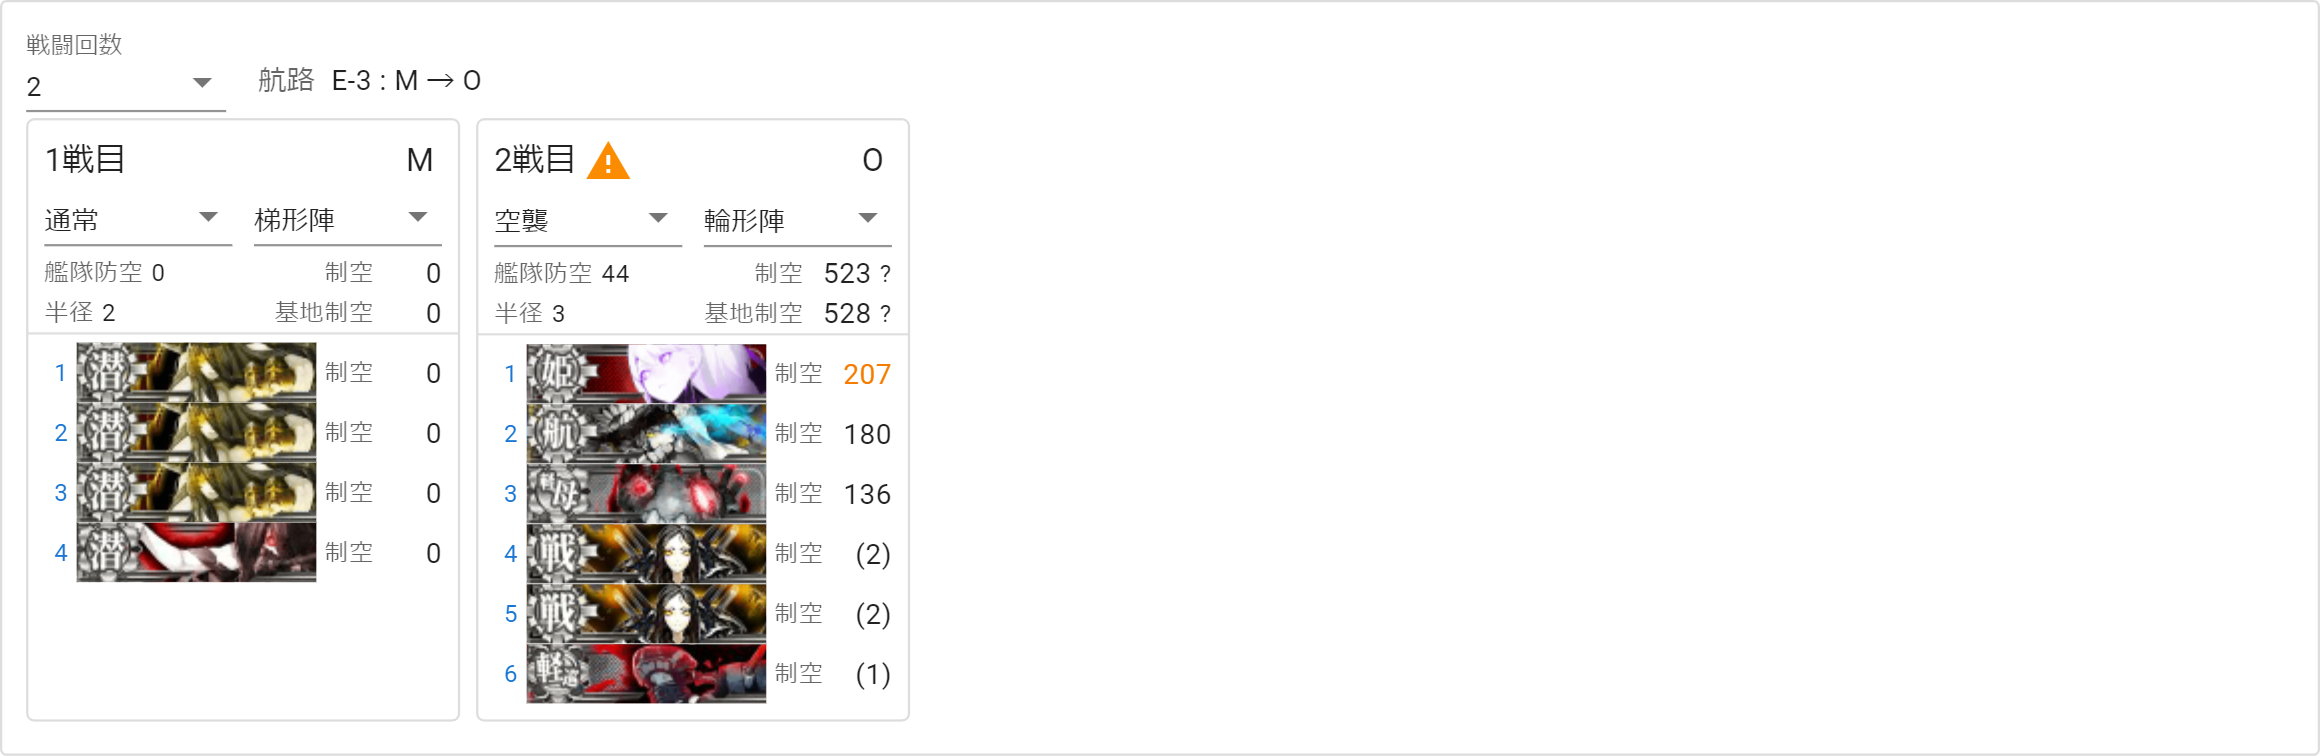The height and width of the screenshot is (756, 2320).
Task: Open the 輪形陣 formation dropdown
Action: 798,220
